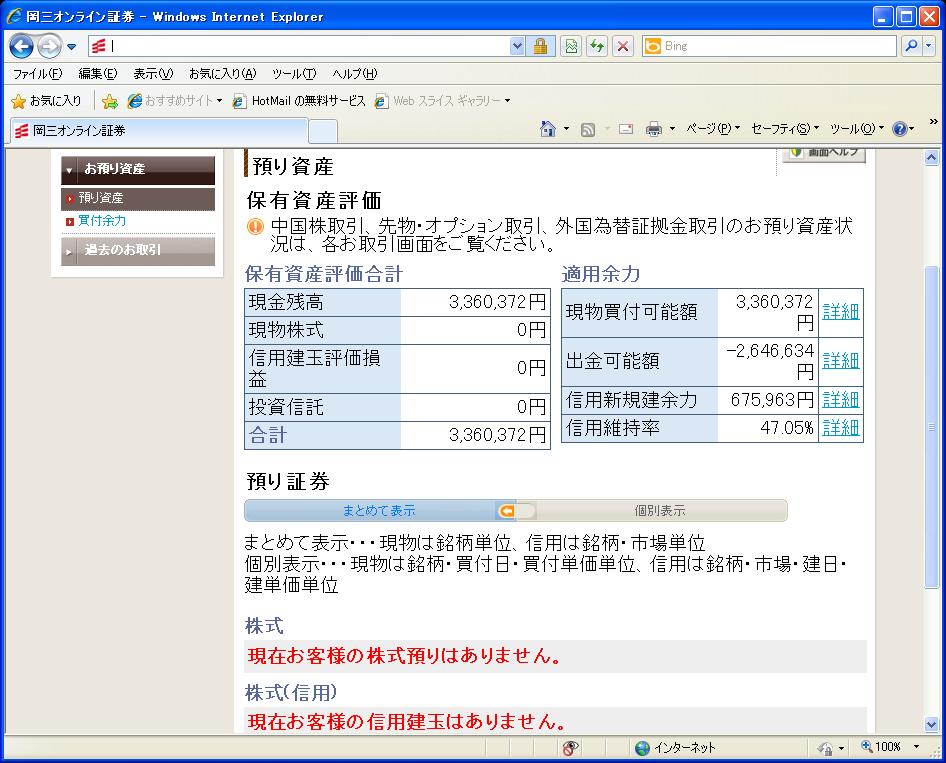This screenshot has width=946, height=763.
Task: Open 詳細 link for 出金可能額
Action: 840,361
